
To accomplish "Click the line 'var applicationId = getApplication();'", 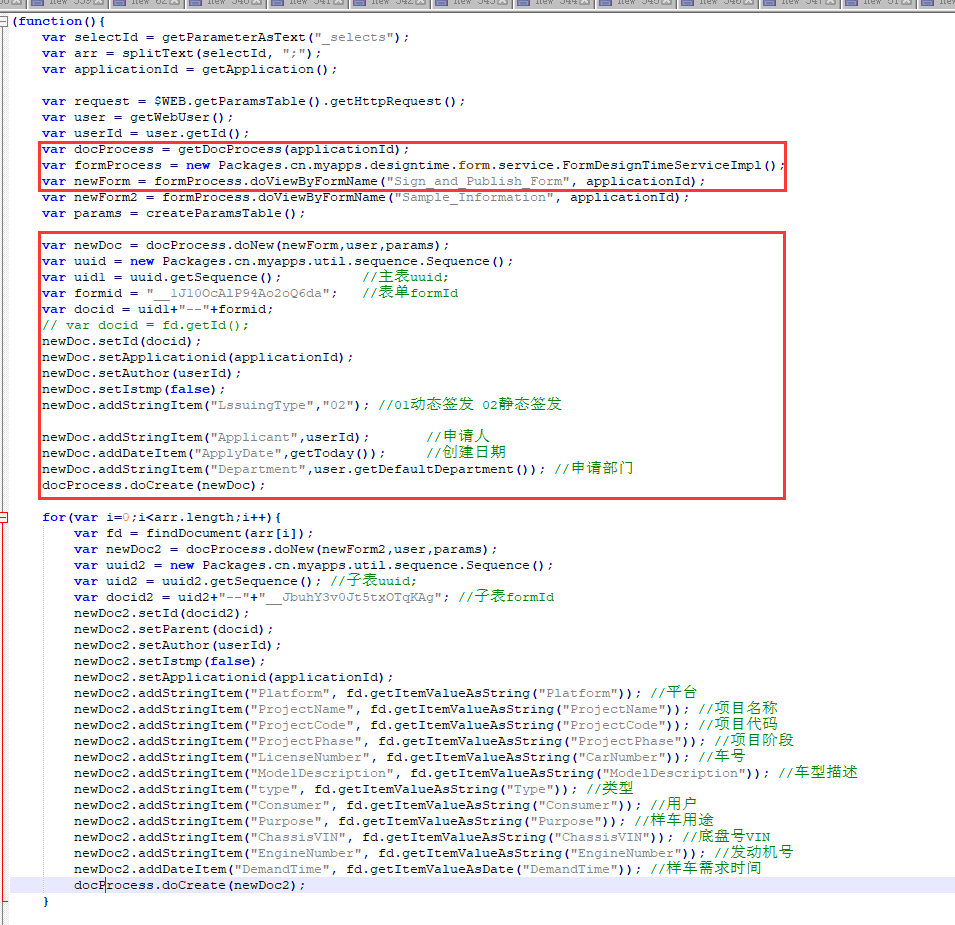I will pyautogui.click(x=189, y=69).
